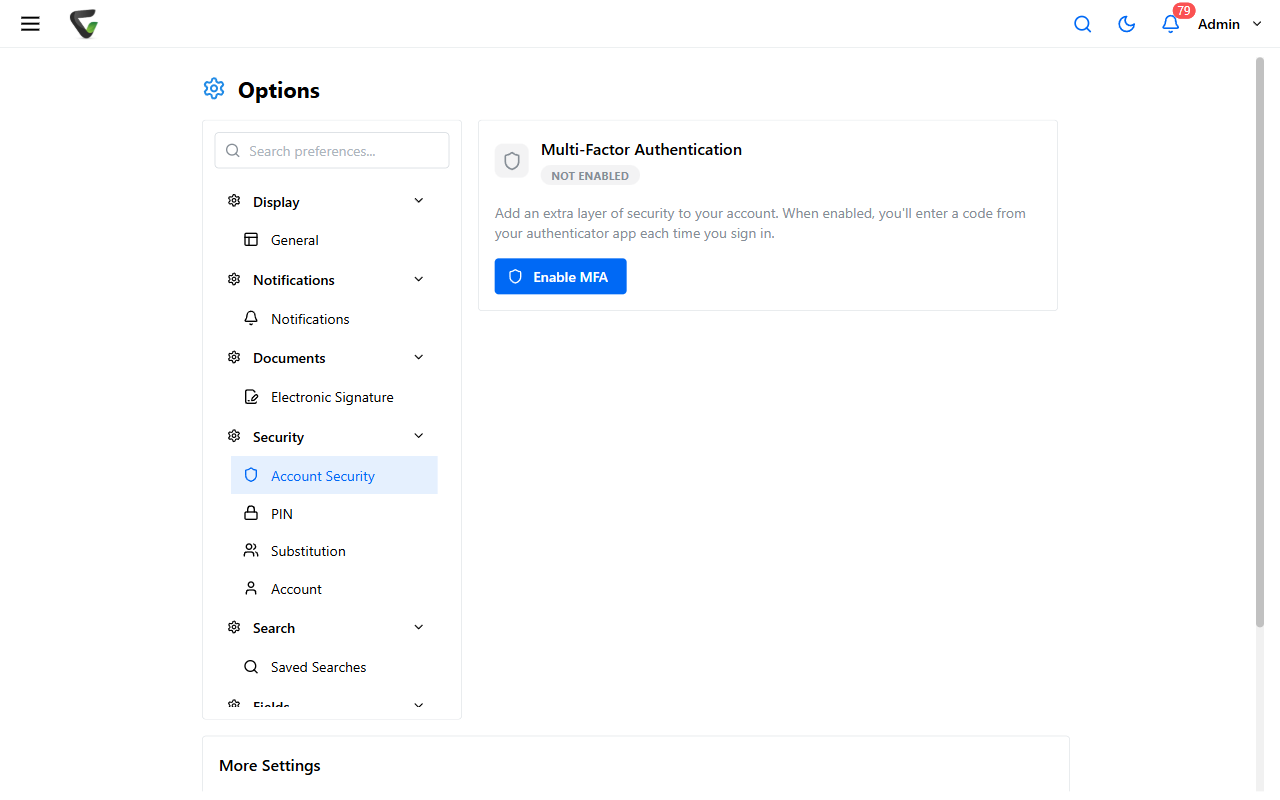
Task: Collapse the Documents section chevron
Action: 419,358
